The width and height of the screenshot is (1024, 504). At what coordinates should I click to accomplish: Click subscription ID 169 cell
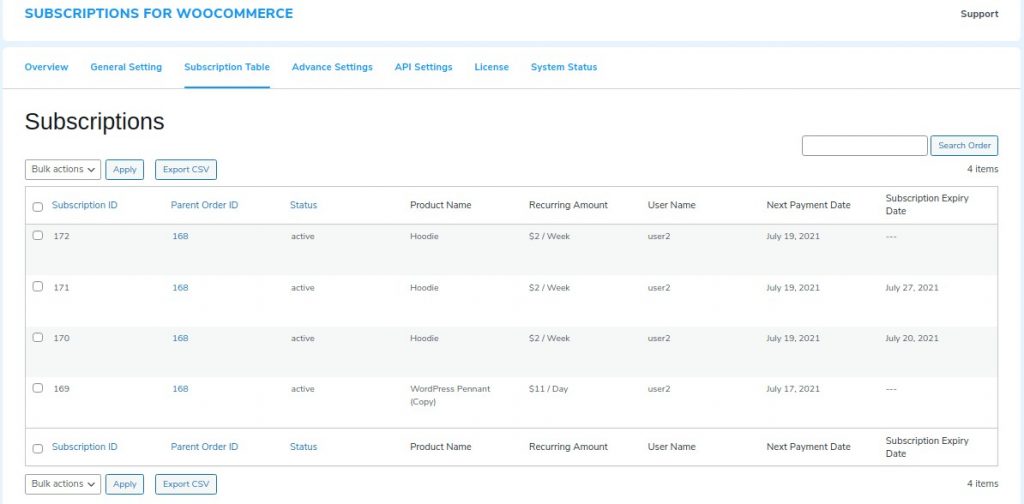coord(61,388)
